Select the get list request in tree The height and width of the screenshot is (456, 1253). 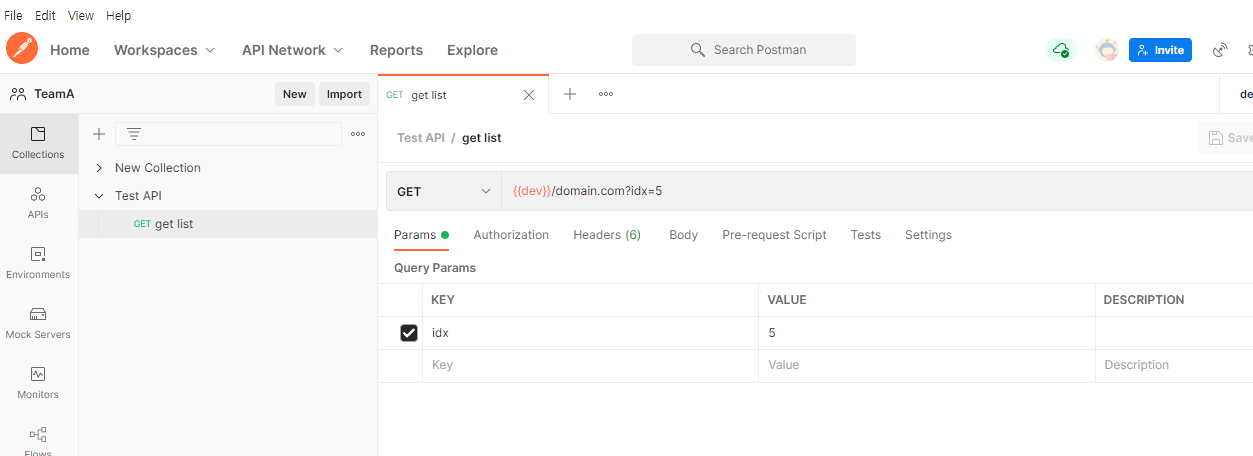[x=228, y=224]
